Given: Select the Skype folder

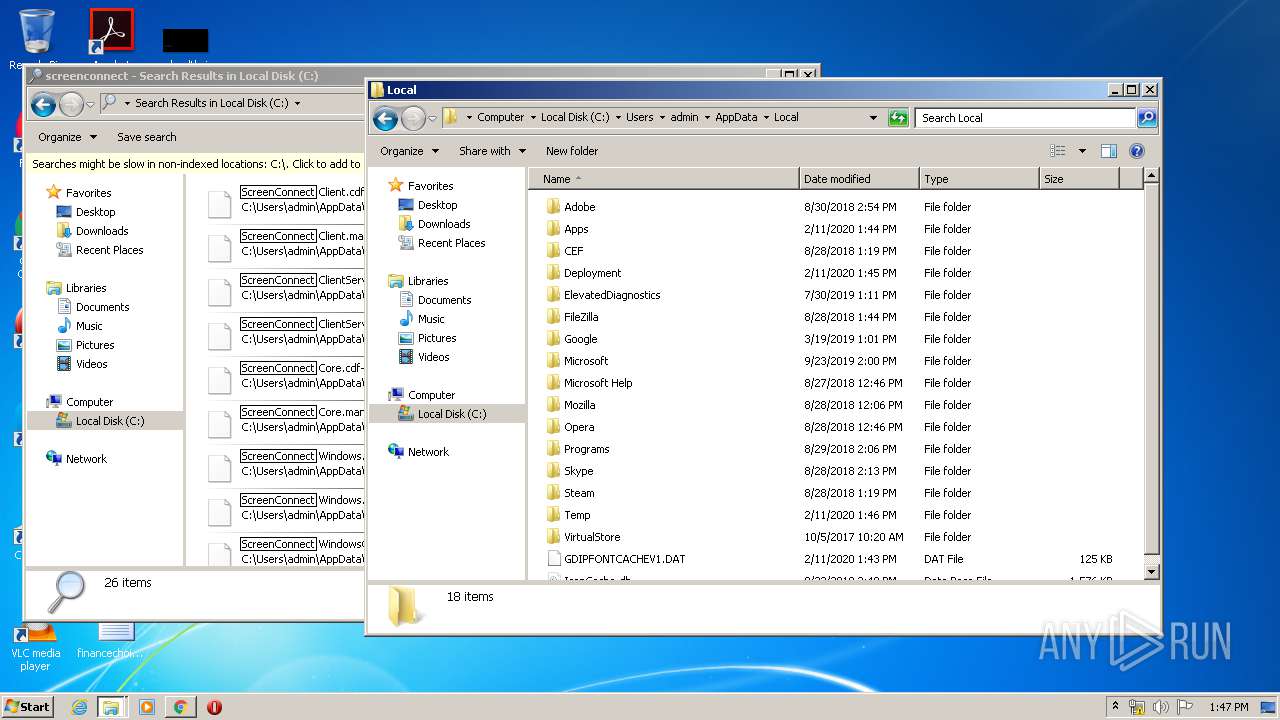Looking at the screenshot, I should click(x=578, y=471).
